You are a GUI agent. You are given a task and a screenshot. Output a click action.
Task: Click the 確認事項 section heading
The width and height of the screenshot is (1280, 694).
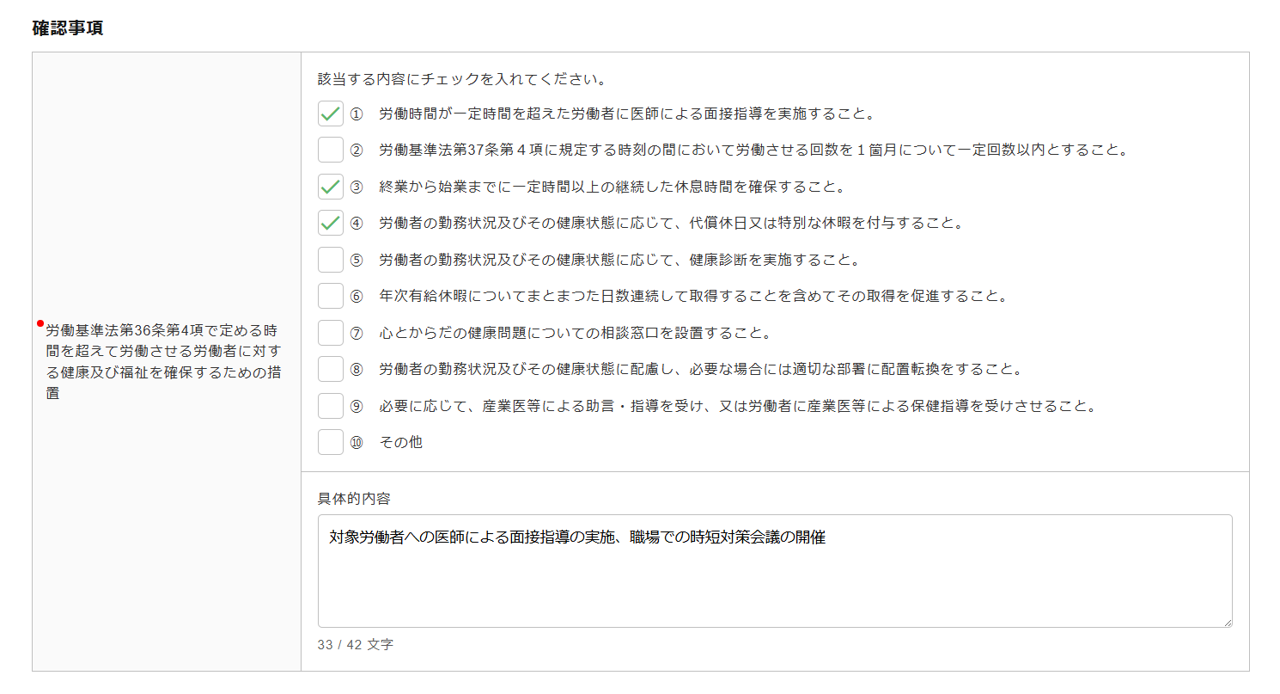click(x=68, y=28)
